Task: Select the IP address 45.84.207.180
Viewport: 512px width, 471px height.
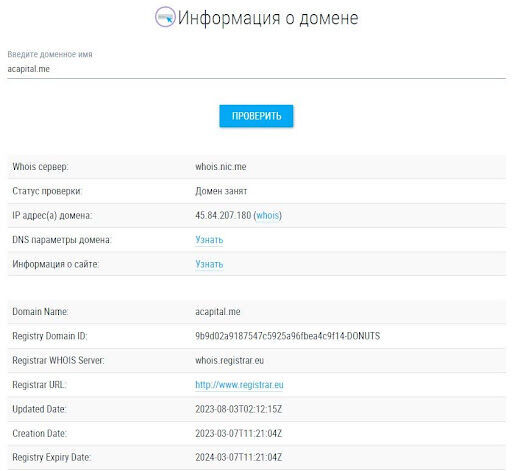Action: pos(223,215)
